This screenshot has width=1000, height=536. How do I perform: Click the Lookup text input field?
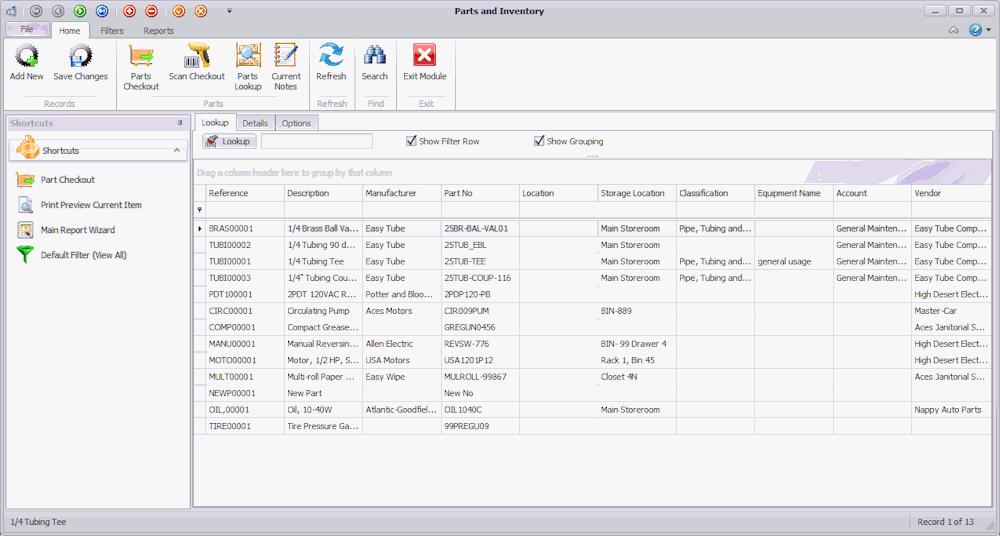[x=316, y=141]
